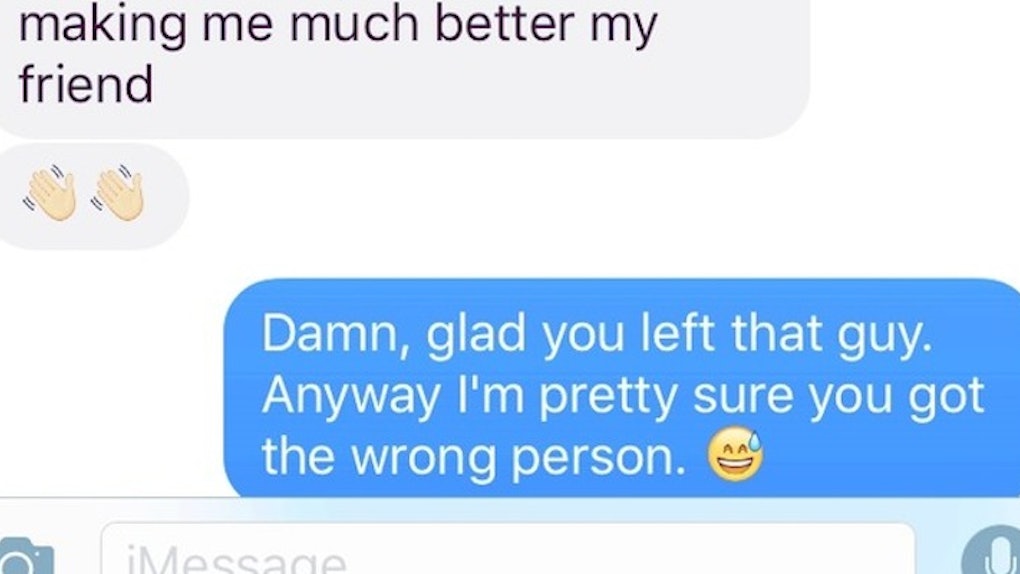The height and width of the screenshot is (574, 1020).
Task: Tap empty white space between message bubbles
Action: click(520, 208)
